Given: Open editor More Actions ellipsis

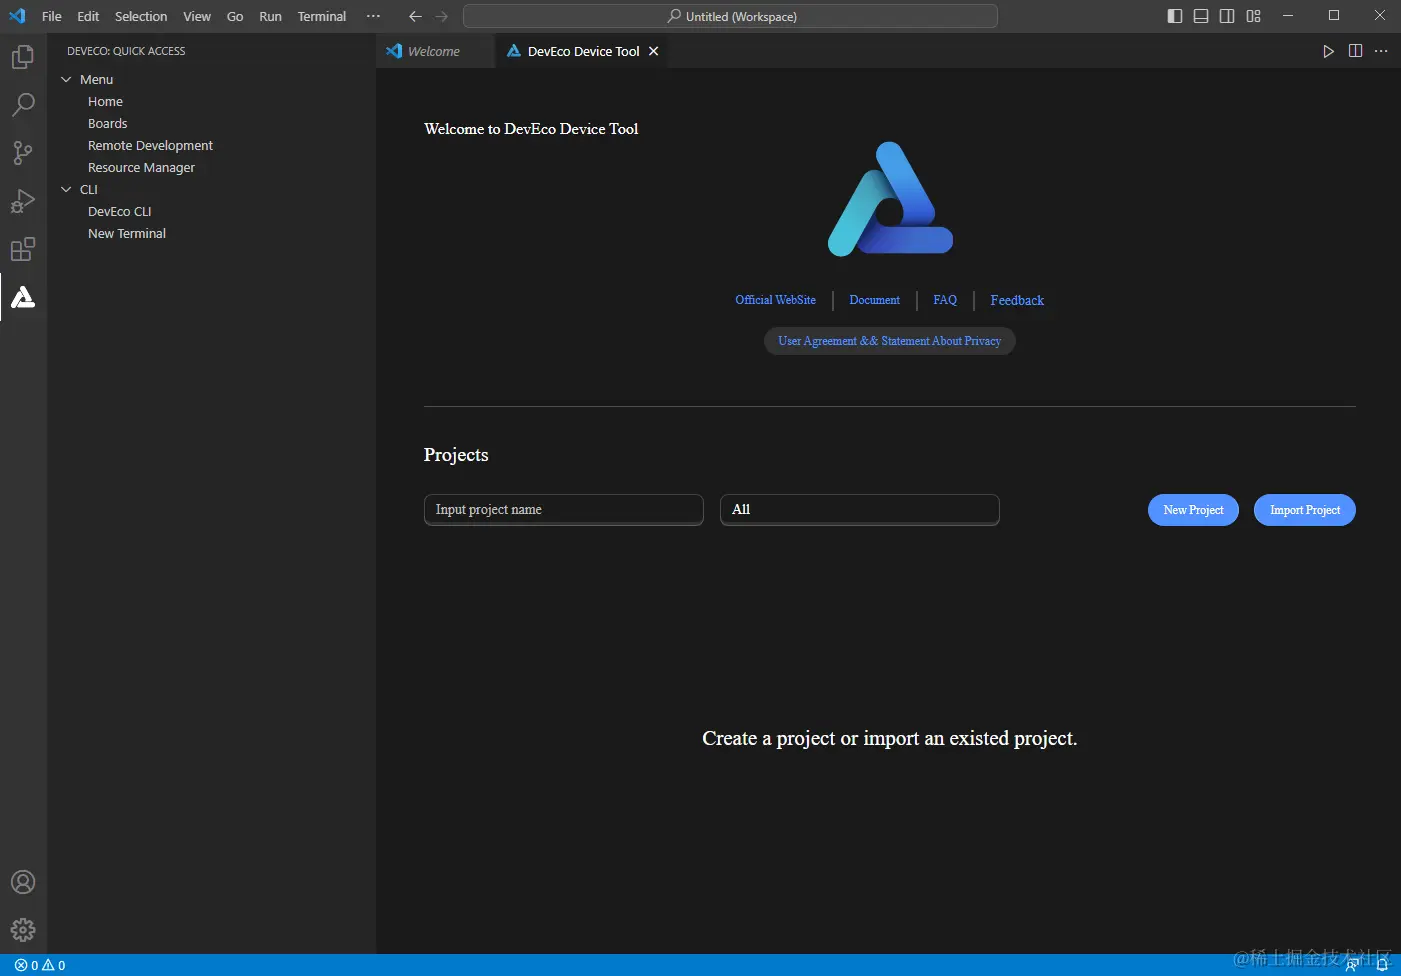Looking at the screenshot, I should pyautogui.click(x=1381, y=51).
